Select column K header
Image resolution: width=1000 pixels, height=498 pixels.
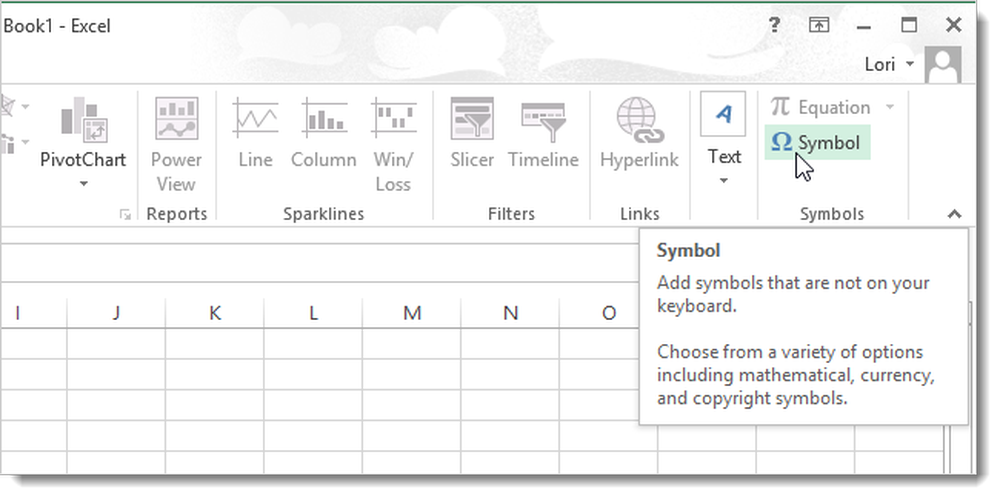tap(215, 313)
